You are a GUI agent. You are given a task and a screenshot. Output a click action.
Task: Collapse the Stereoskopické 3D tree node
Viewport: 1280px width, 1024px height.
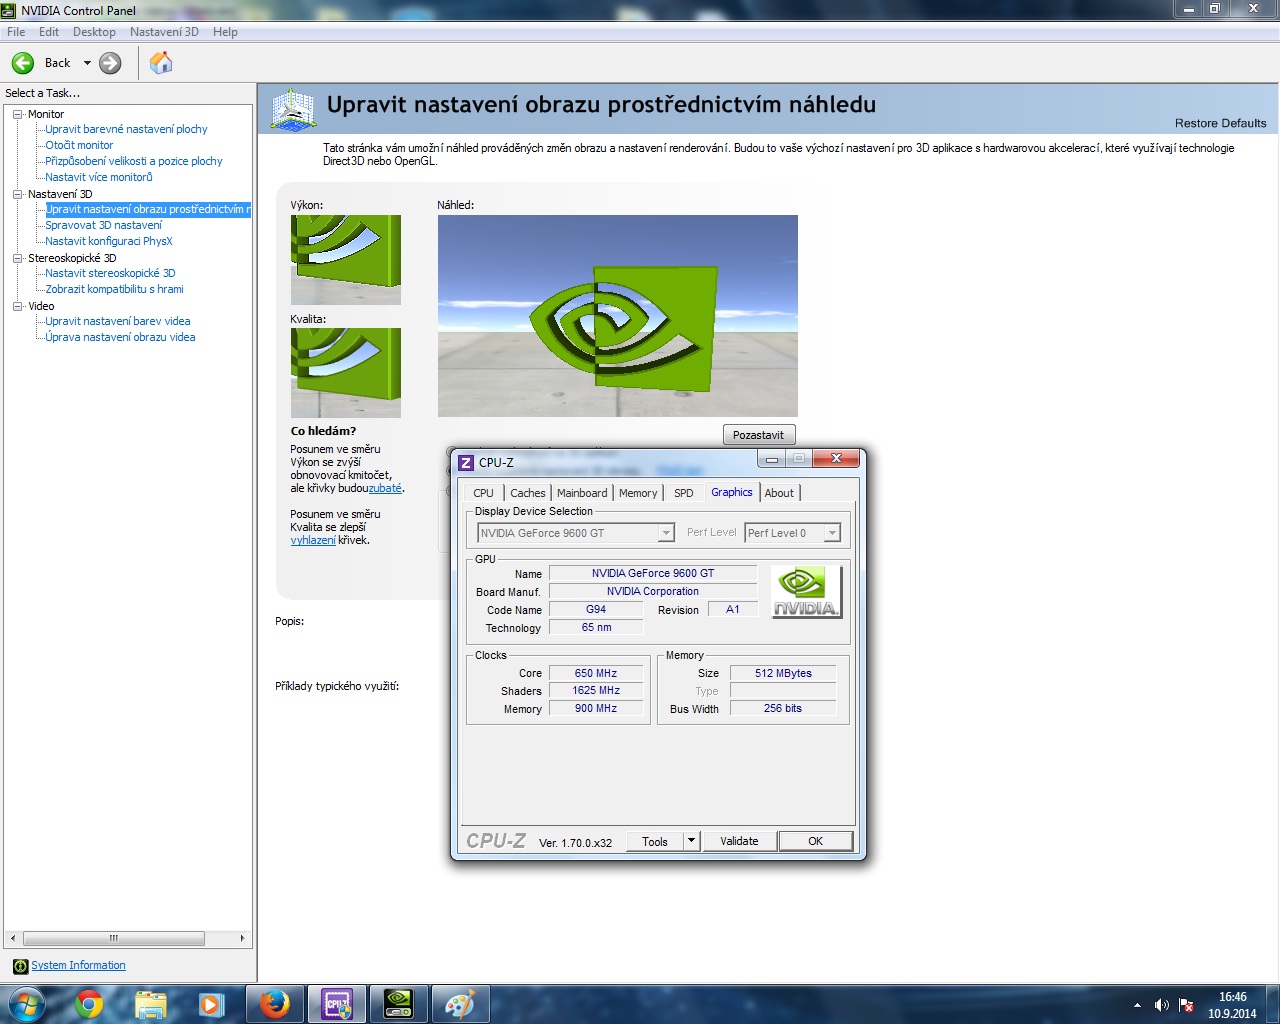pyautogui.click(x=17, y=258)
